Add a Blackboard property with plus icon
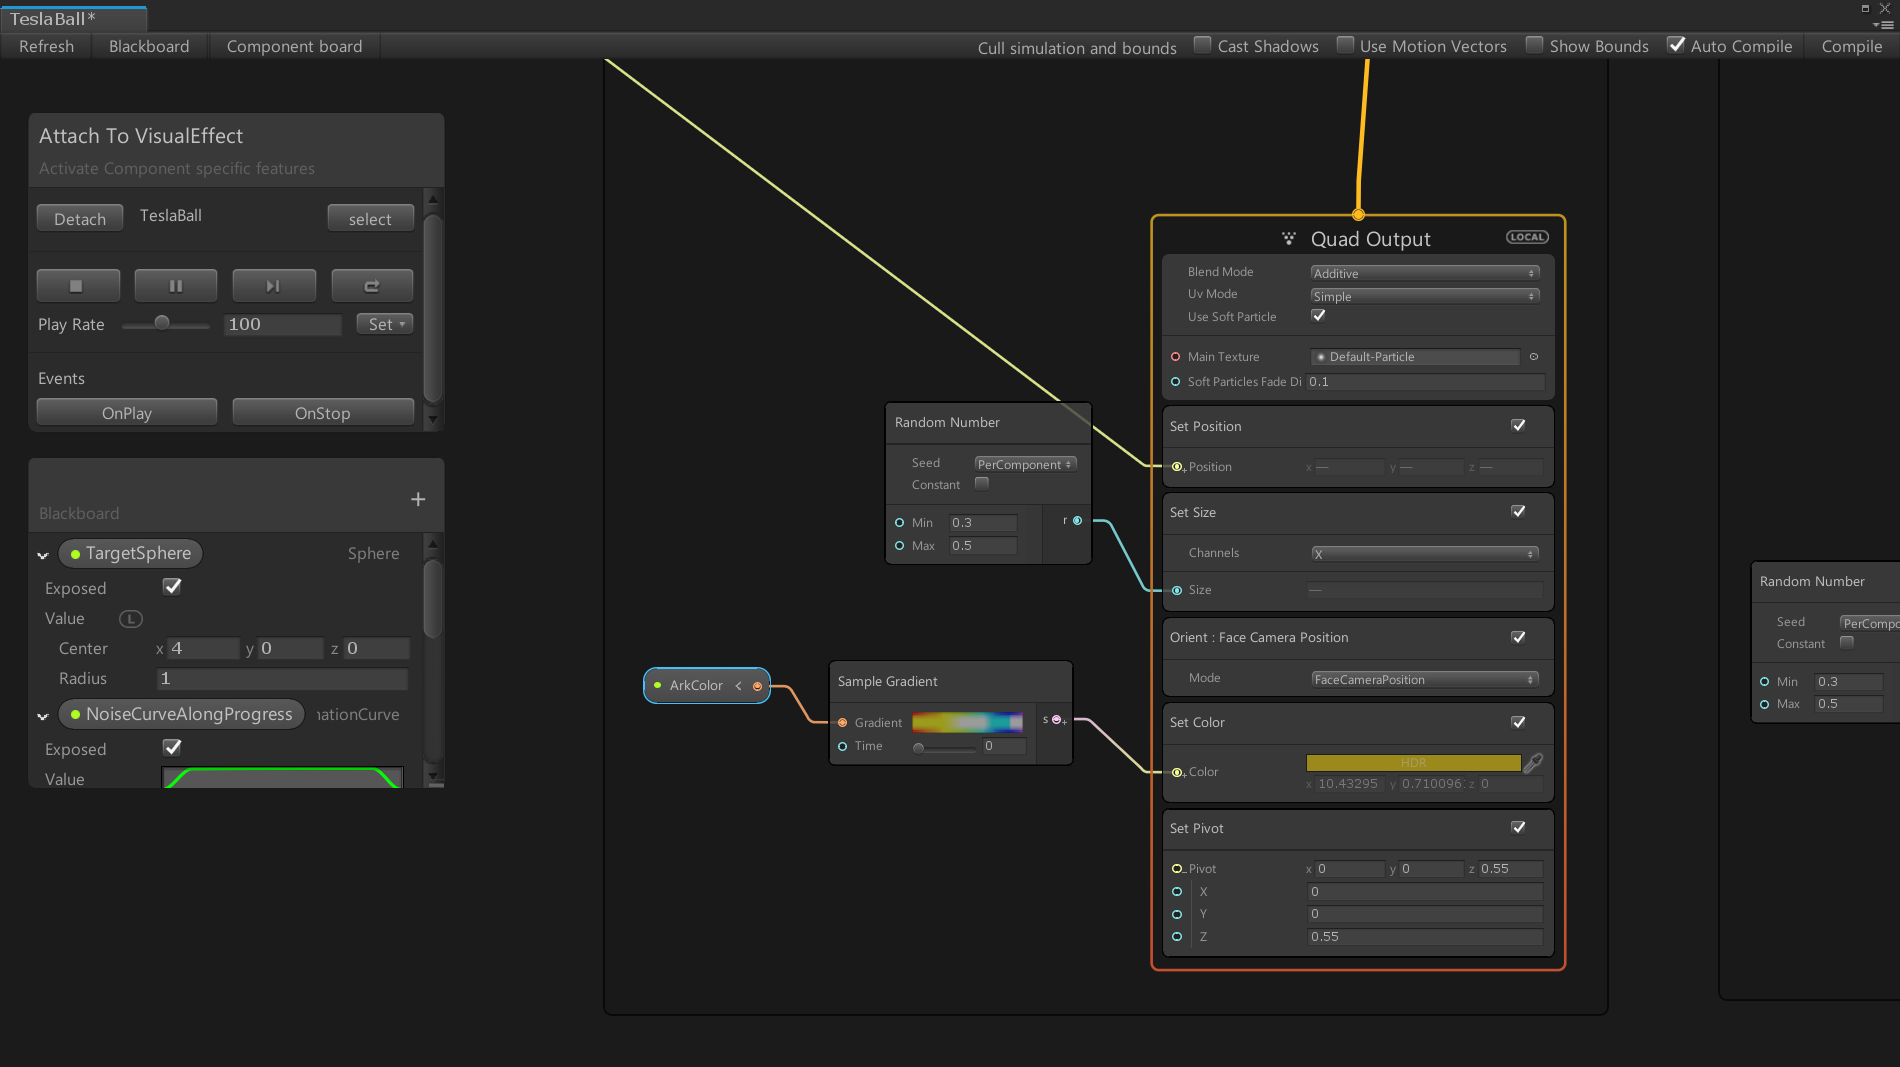 tap(418, 499)
